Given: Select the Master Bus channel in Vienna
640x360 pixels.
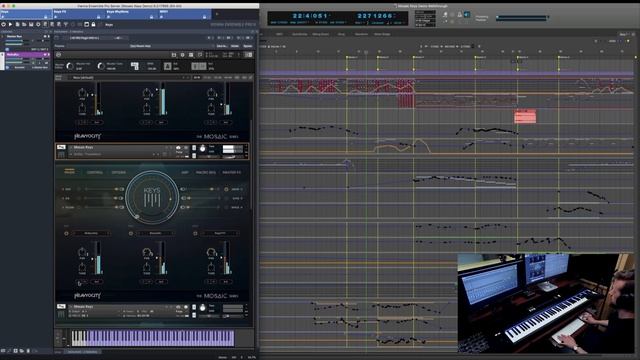Looking at the screenshot, I should (25, 36).
